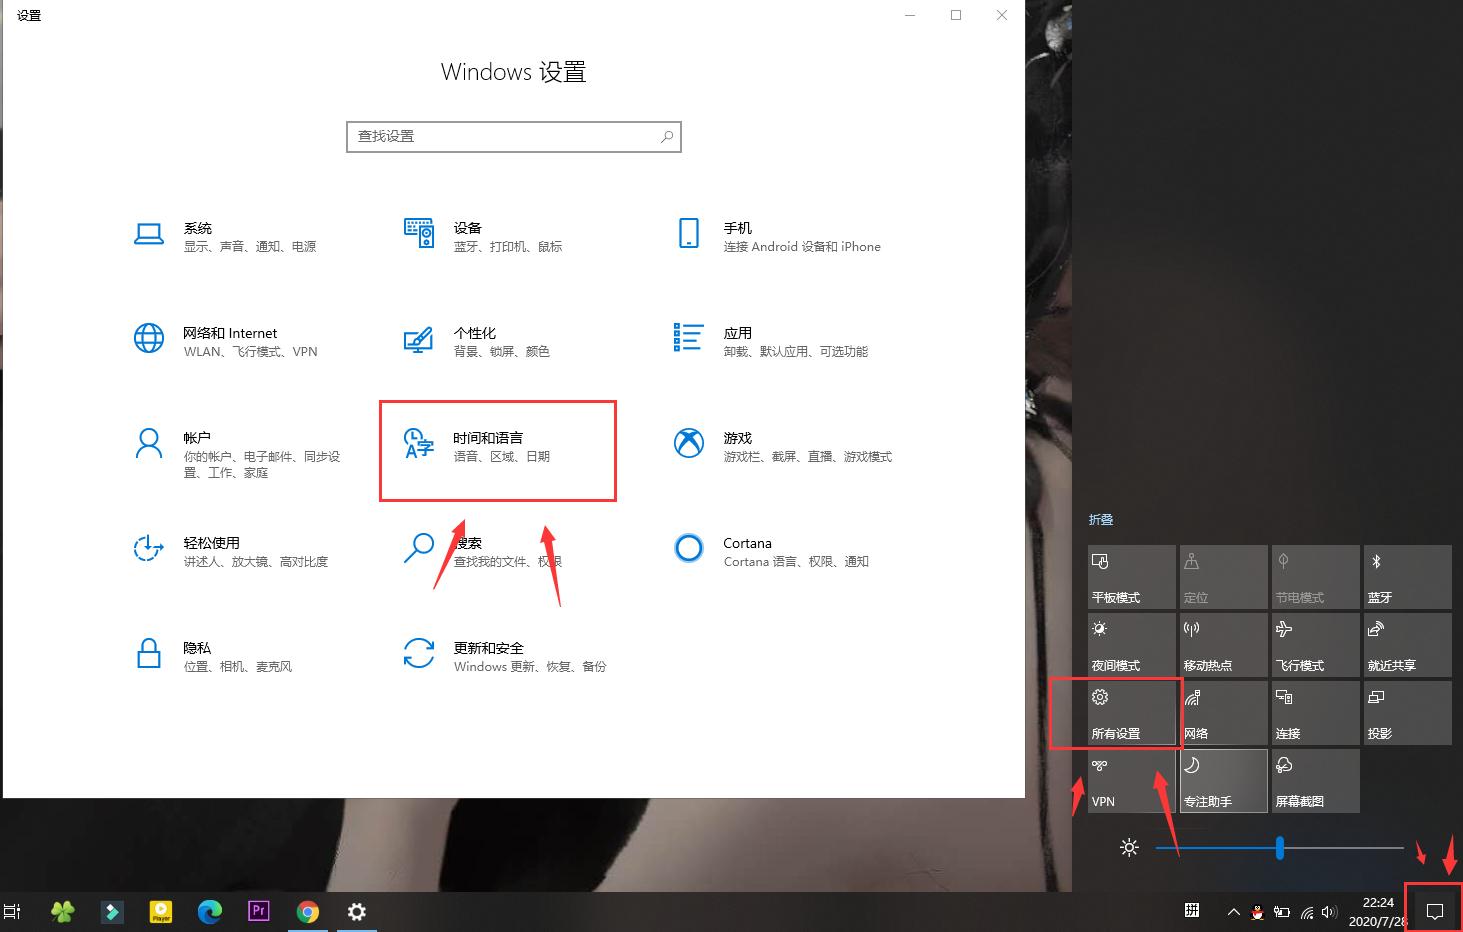Collapse quick actions via 折叠 link
1463x932 pixels.
[x=1100, y=519]
